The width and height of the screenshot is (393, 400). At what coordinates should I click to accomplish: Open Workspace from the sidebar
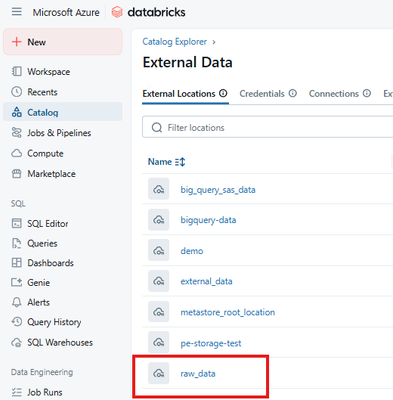63,72
